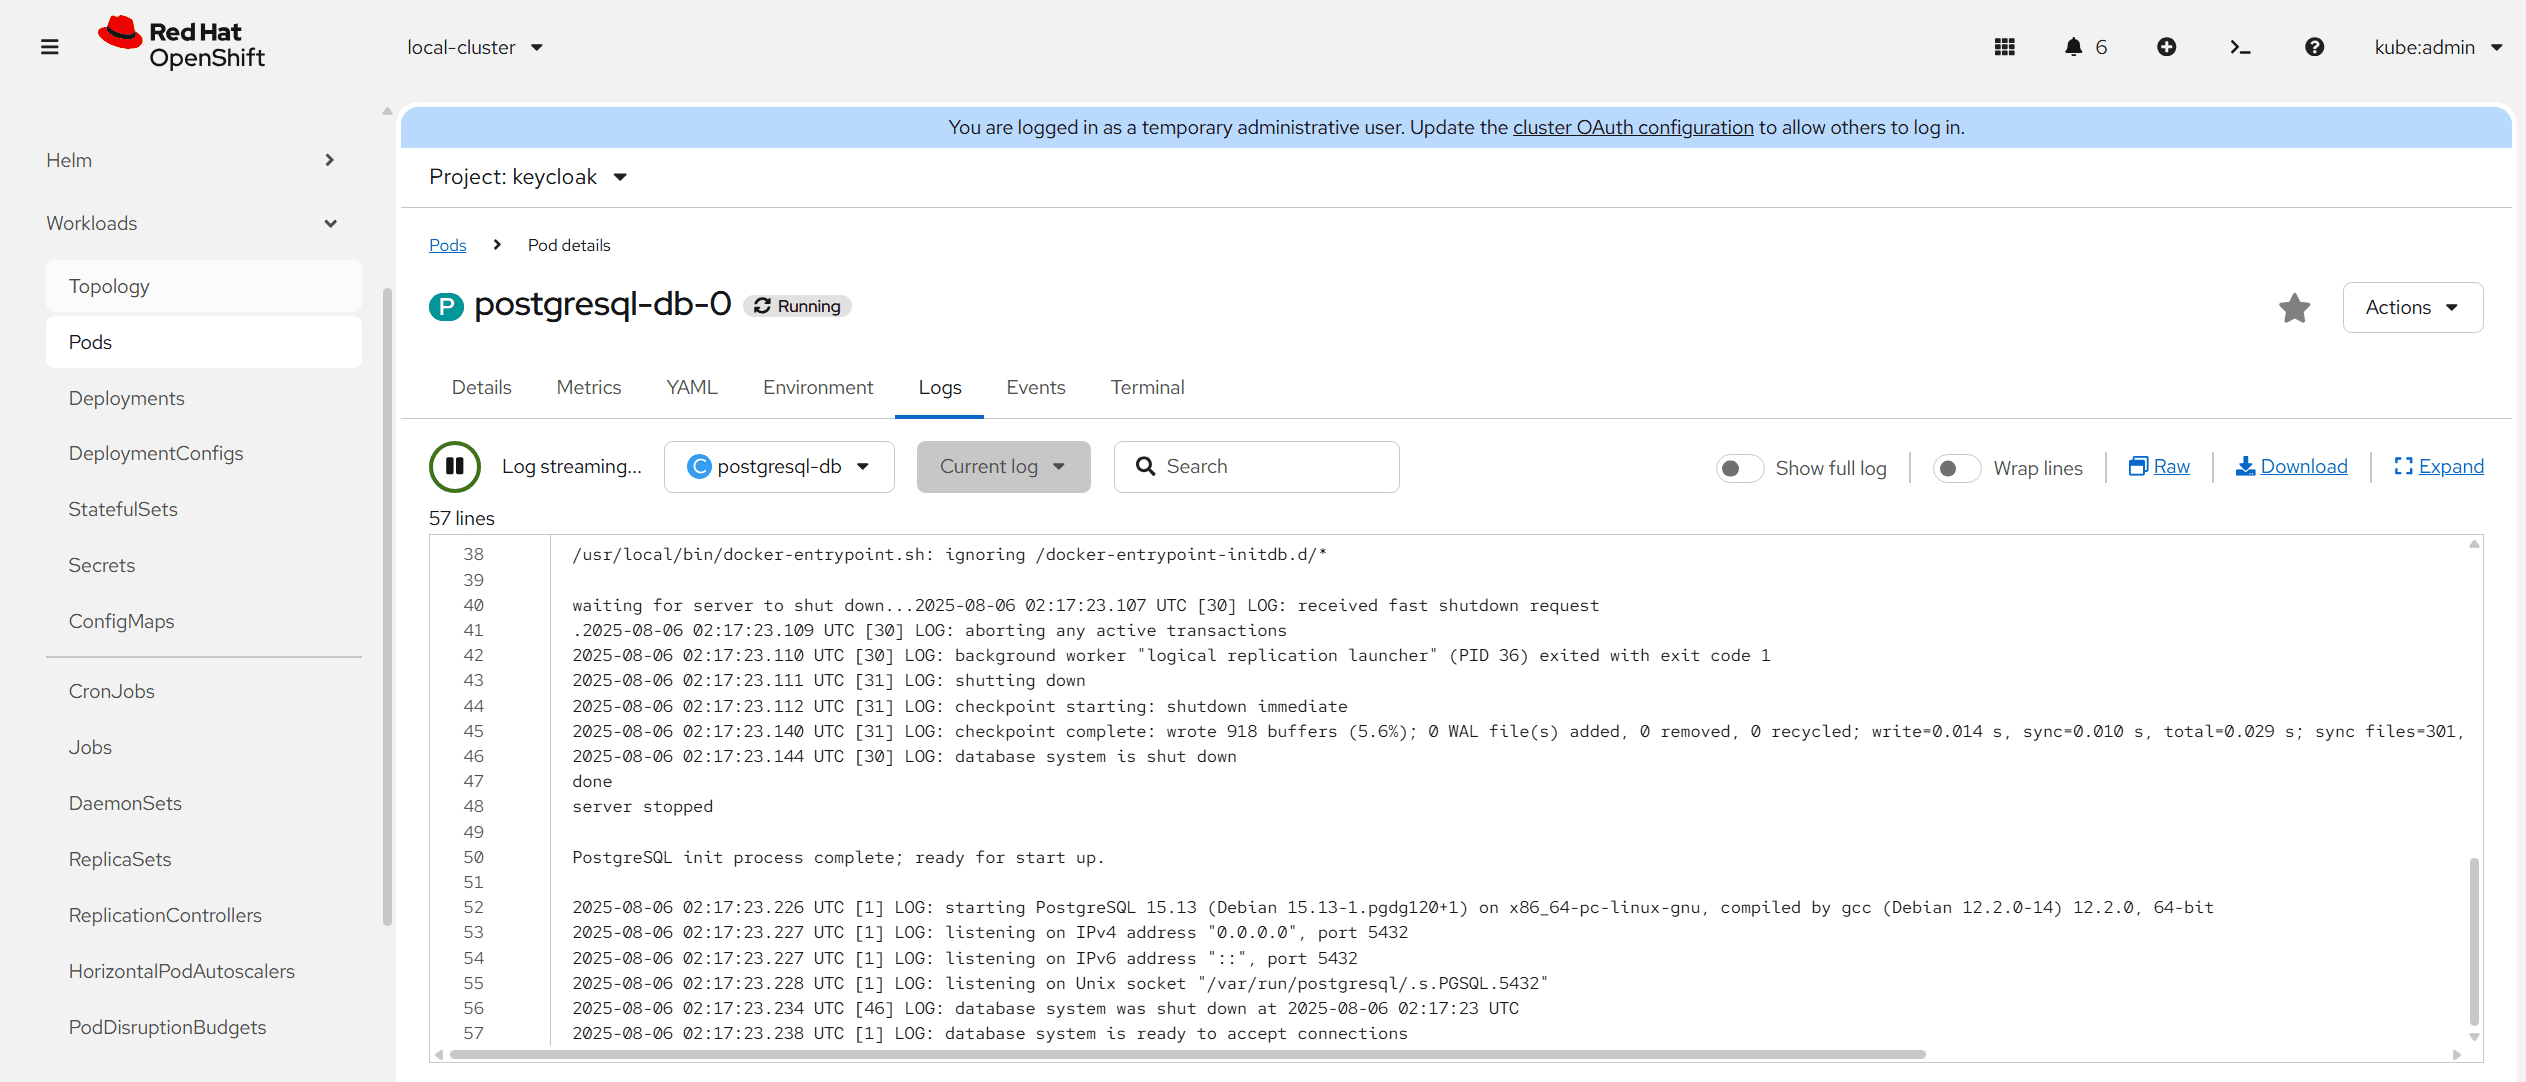The image size is (2526, 1082).
Task: Click the Running status badge
Action: (x=797, y=306)
